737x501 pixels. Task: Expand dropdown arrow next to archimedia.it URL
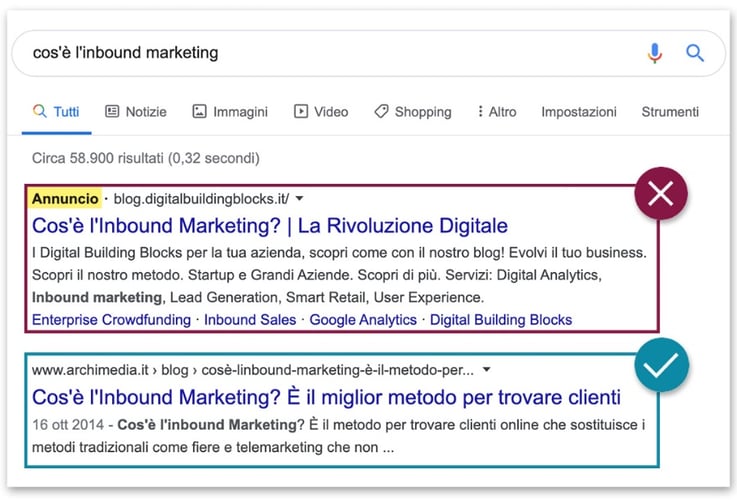[486, 370]
